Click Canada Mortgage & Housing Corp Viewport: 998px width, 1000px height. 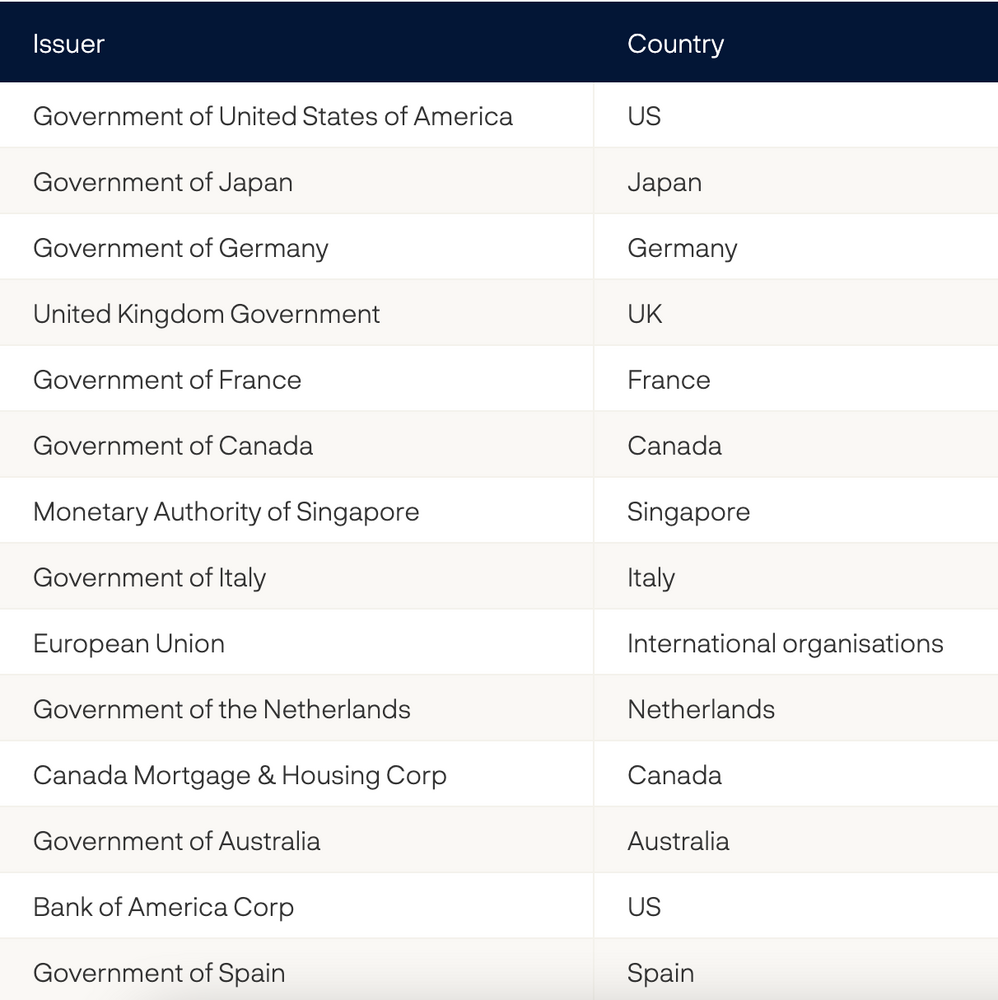pos(239,776)
